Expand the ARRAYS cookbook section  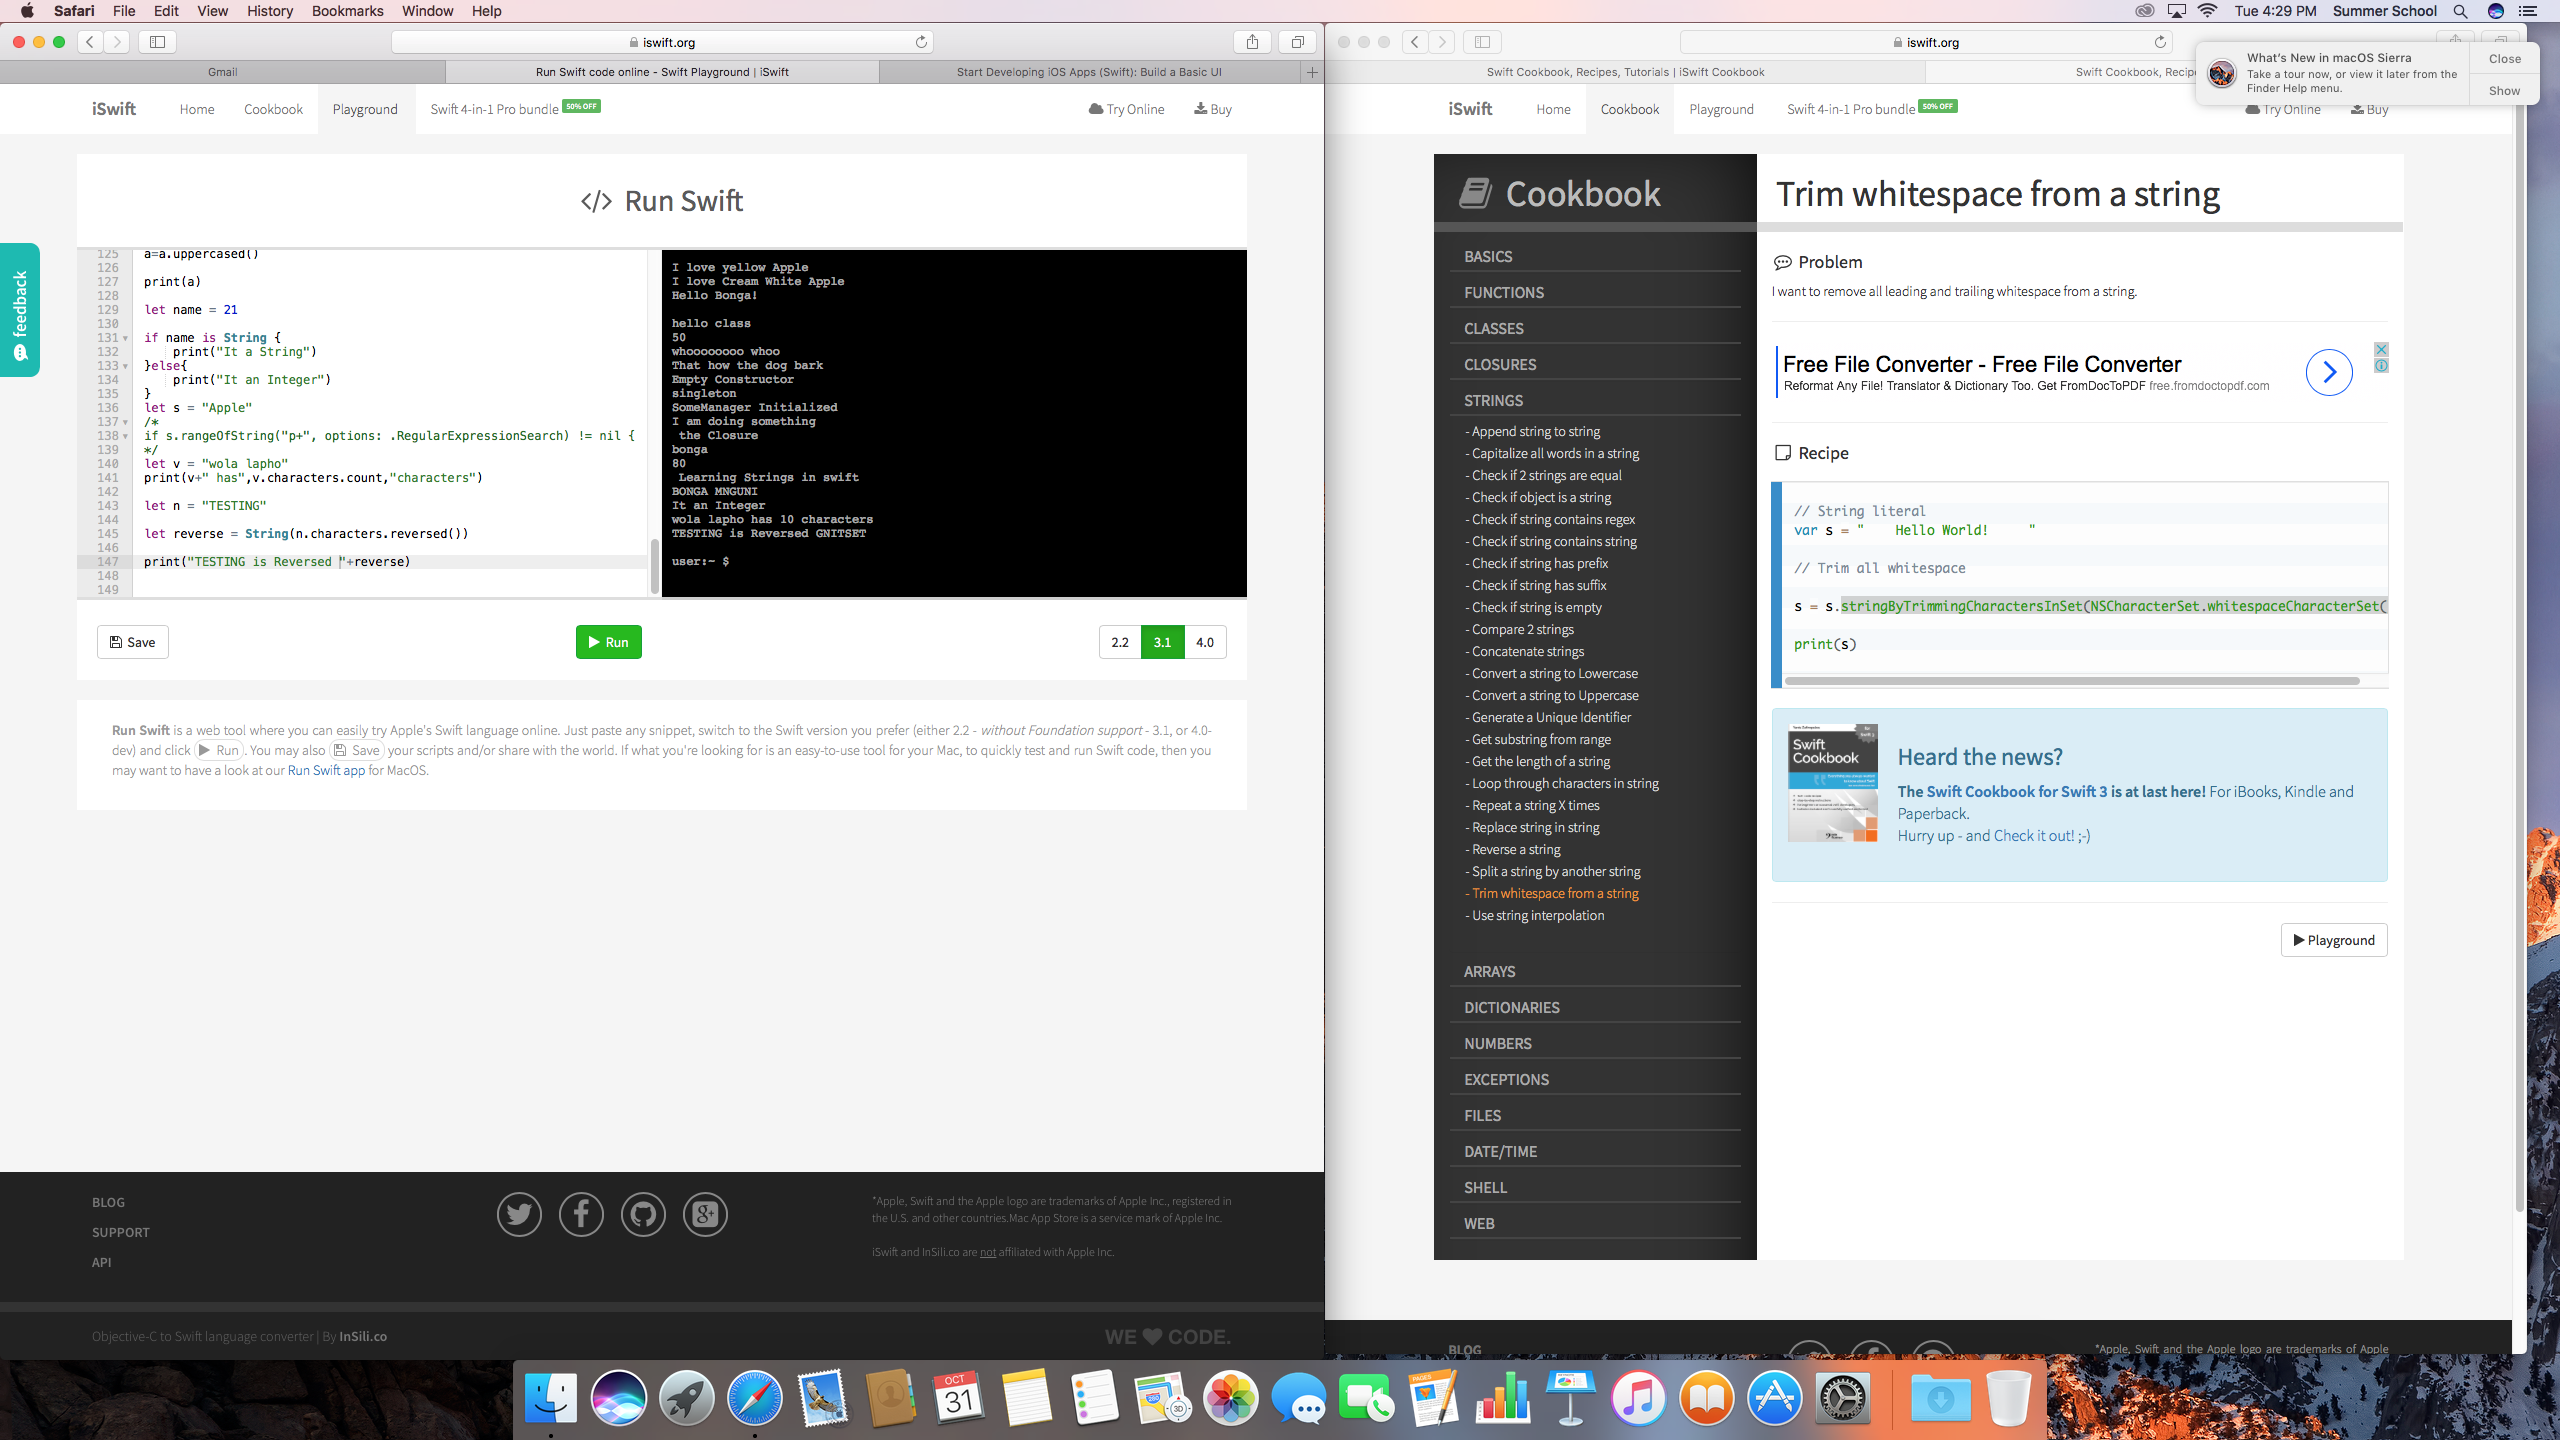[x=1489, y=971]
